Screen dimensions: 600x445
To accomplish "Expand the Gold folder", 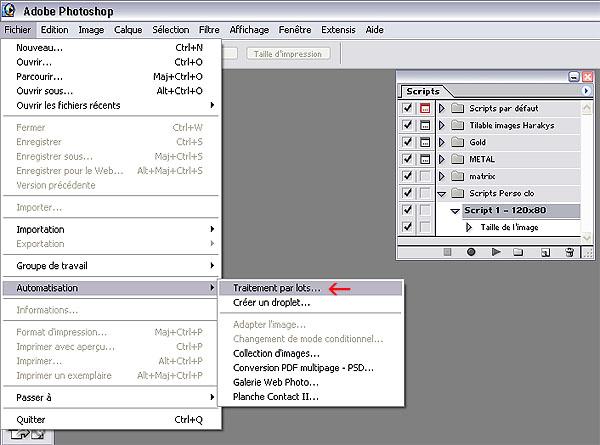I will 442,142.
